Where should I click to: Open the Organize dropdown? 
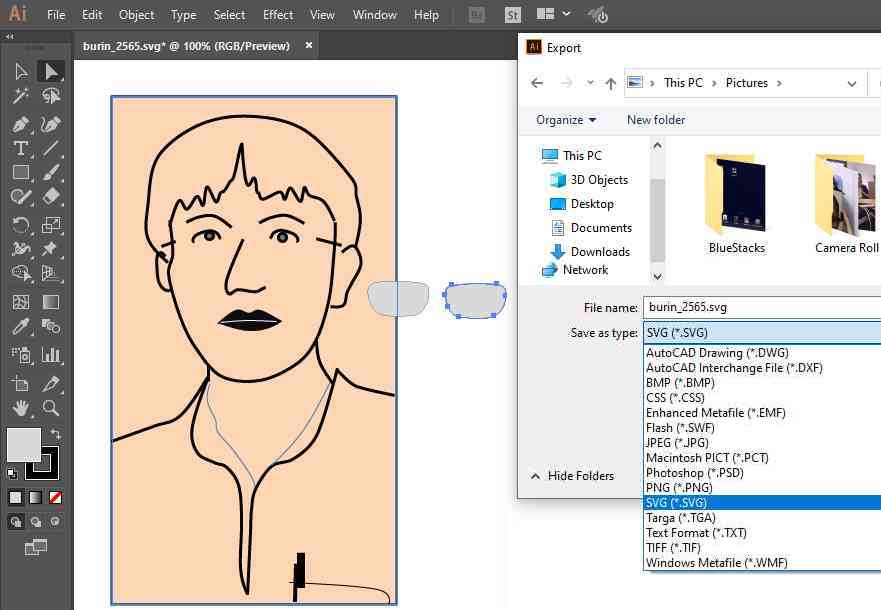click(565, 120)
